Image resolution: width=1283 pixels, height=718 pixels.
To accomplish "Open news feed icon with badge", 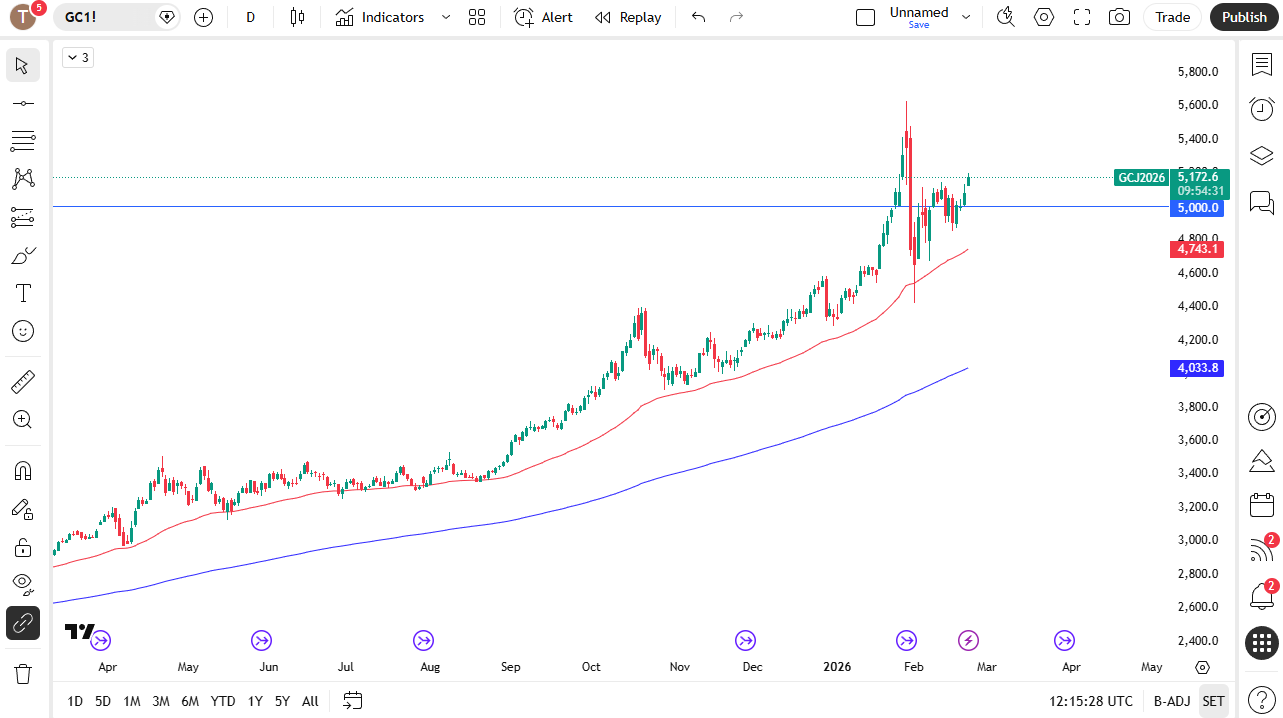I will click(1262, 550).
